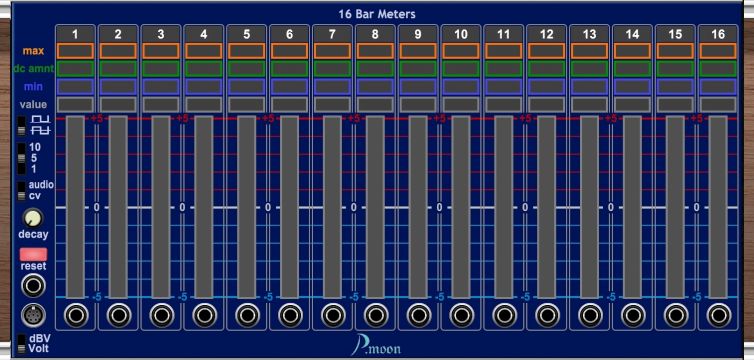Click the input jack for channel 12
Screen dimensions: 754x360
click(x=547, y=316)
